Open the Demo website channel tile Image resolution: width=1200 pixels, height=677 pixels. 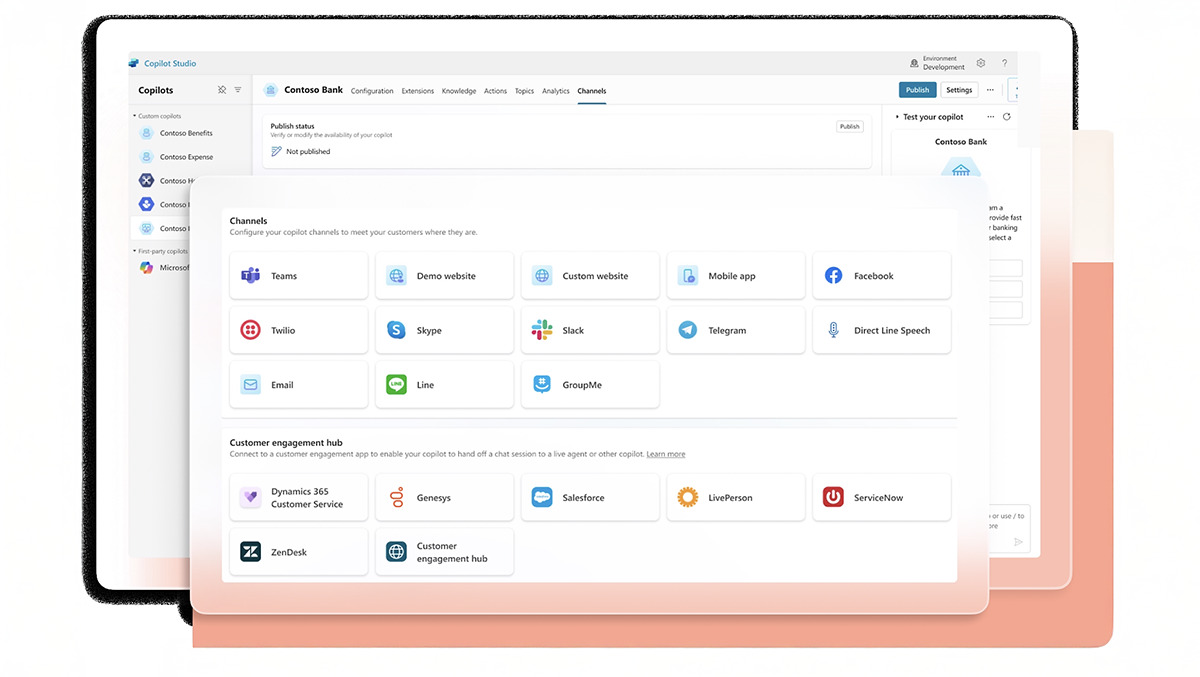click(445, 276)
